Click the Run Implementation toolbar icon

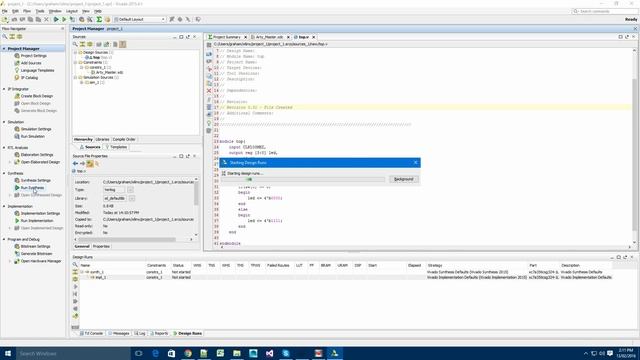[x=64, y=19]
